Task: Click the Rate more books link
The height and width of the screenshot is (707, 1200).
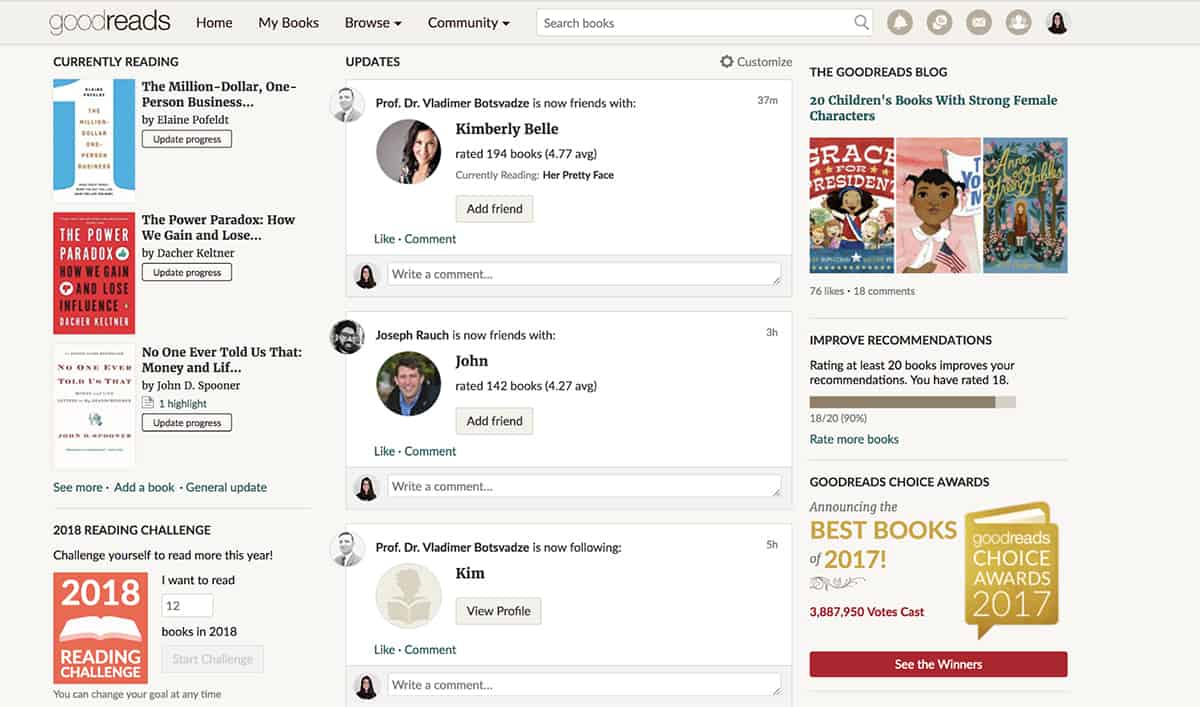Action: 853,439
